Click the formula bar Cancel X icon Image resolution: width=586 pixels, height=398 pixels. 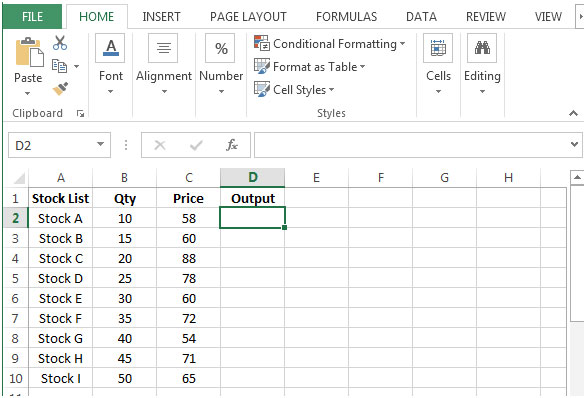point(160,145)
